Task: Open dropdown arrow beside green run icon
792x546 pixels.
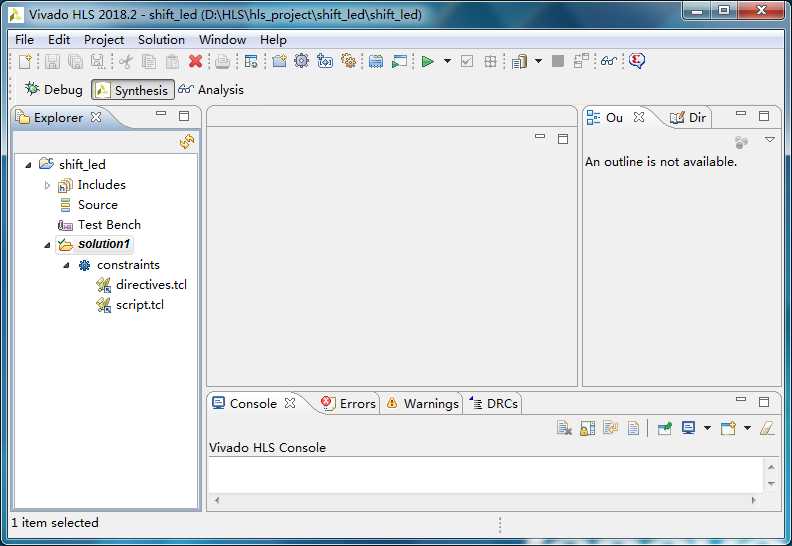Action: pyautogui.click(x=447, y=61)
